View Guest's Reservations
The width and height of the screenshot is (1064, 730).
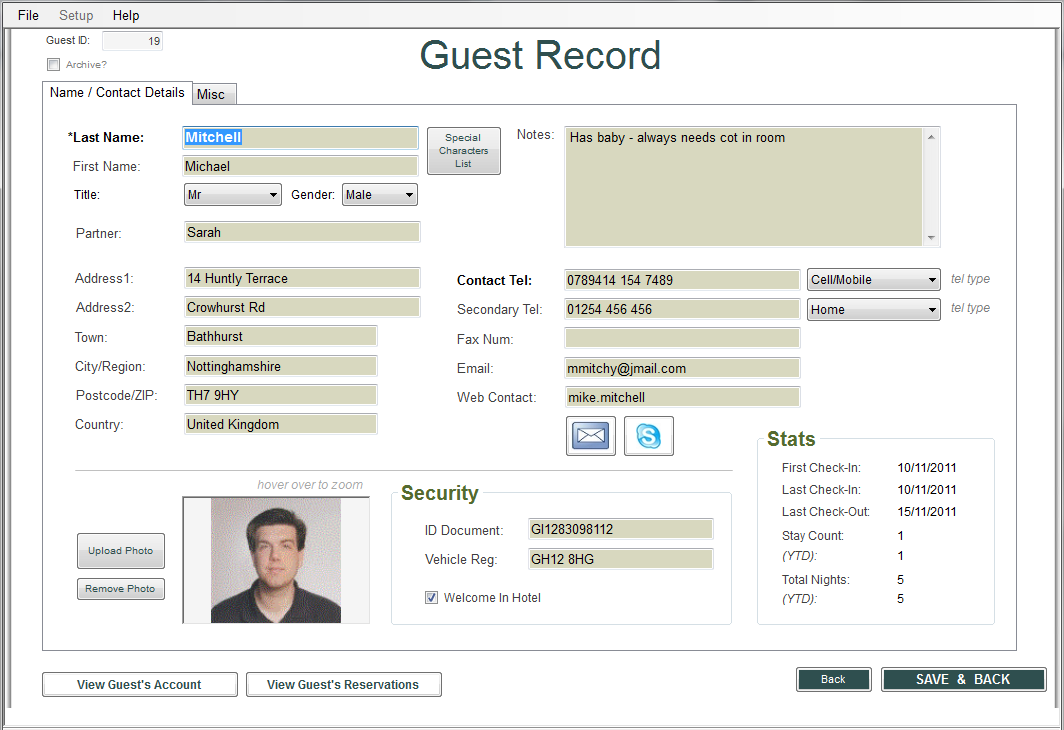point(343,685)
